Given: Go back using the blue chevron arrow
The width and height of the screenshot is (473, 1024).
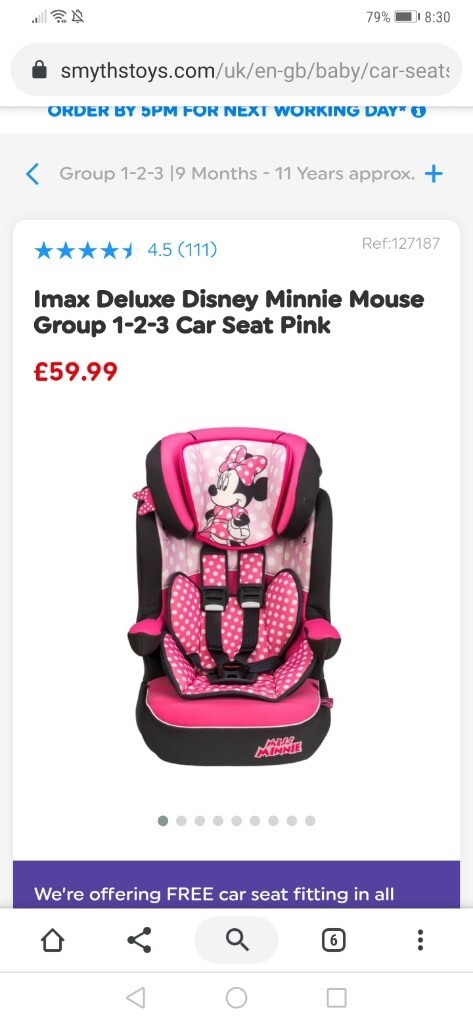Looking at the screenshot, I should click(x=32, y=174).
